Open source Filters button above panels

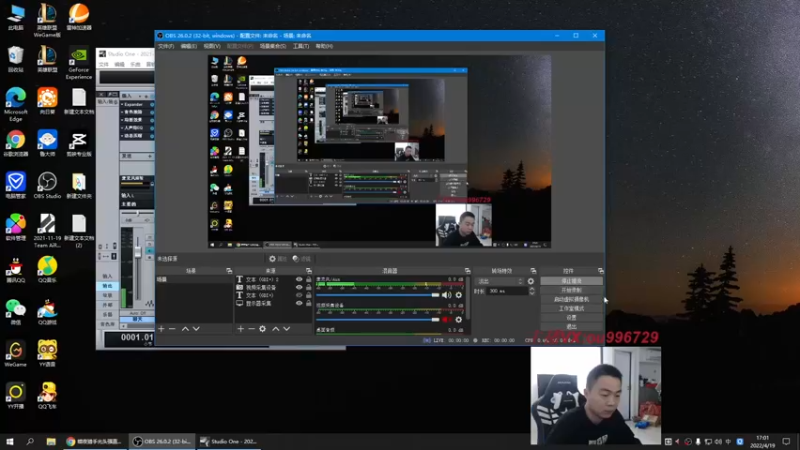[302, 259]
